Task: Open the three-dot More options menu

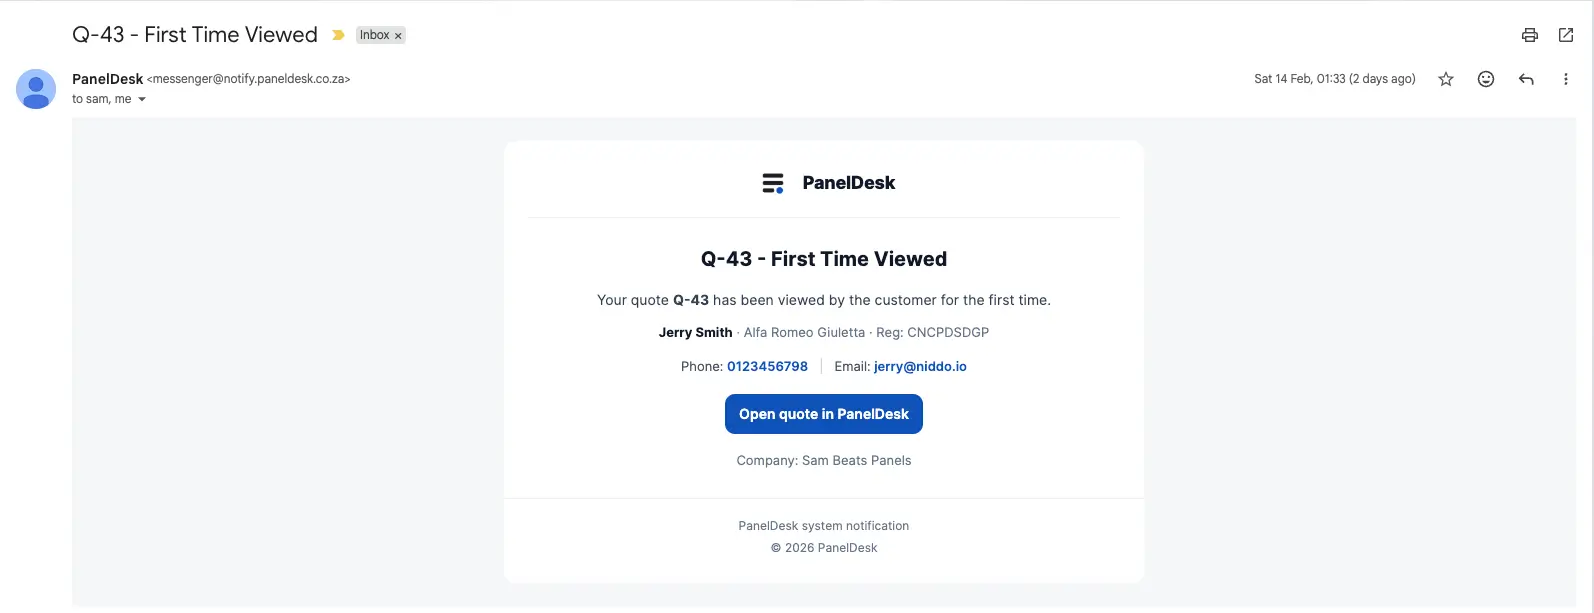Action: point(1565,79)
